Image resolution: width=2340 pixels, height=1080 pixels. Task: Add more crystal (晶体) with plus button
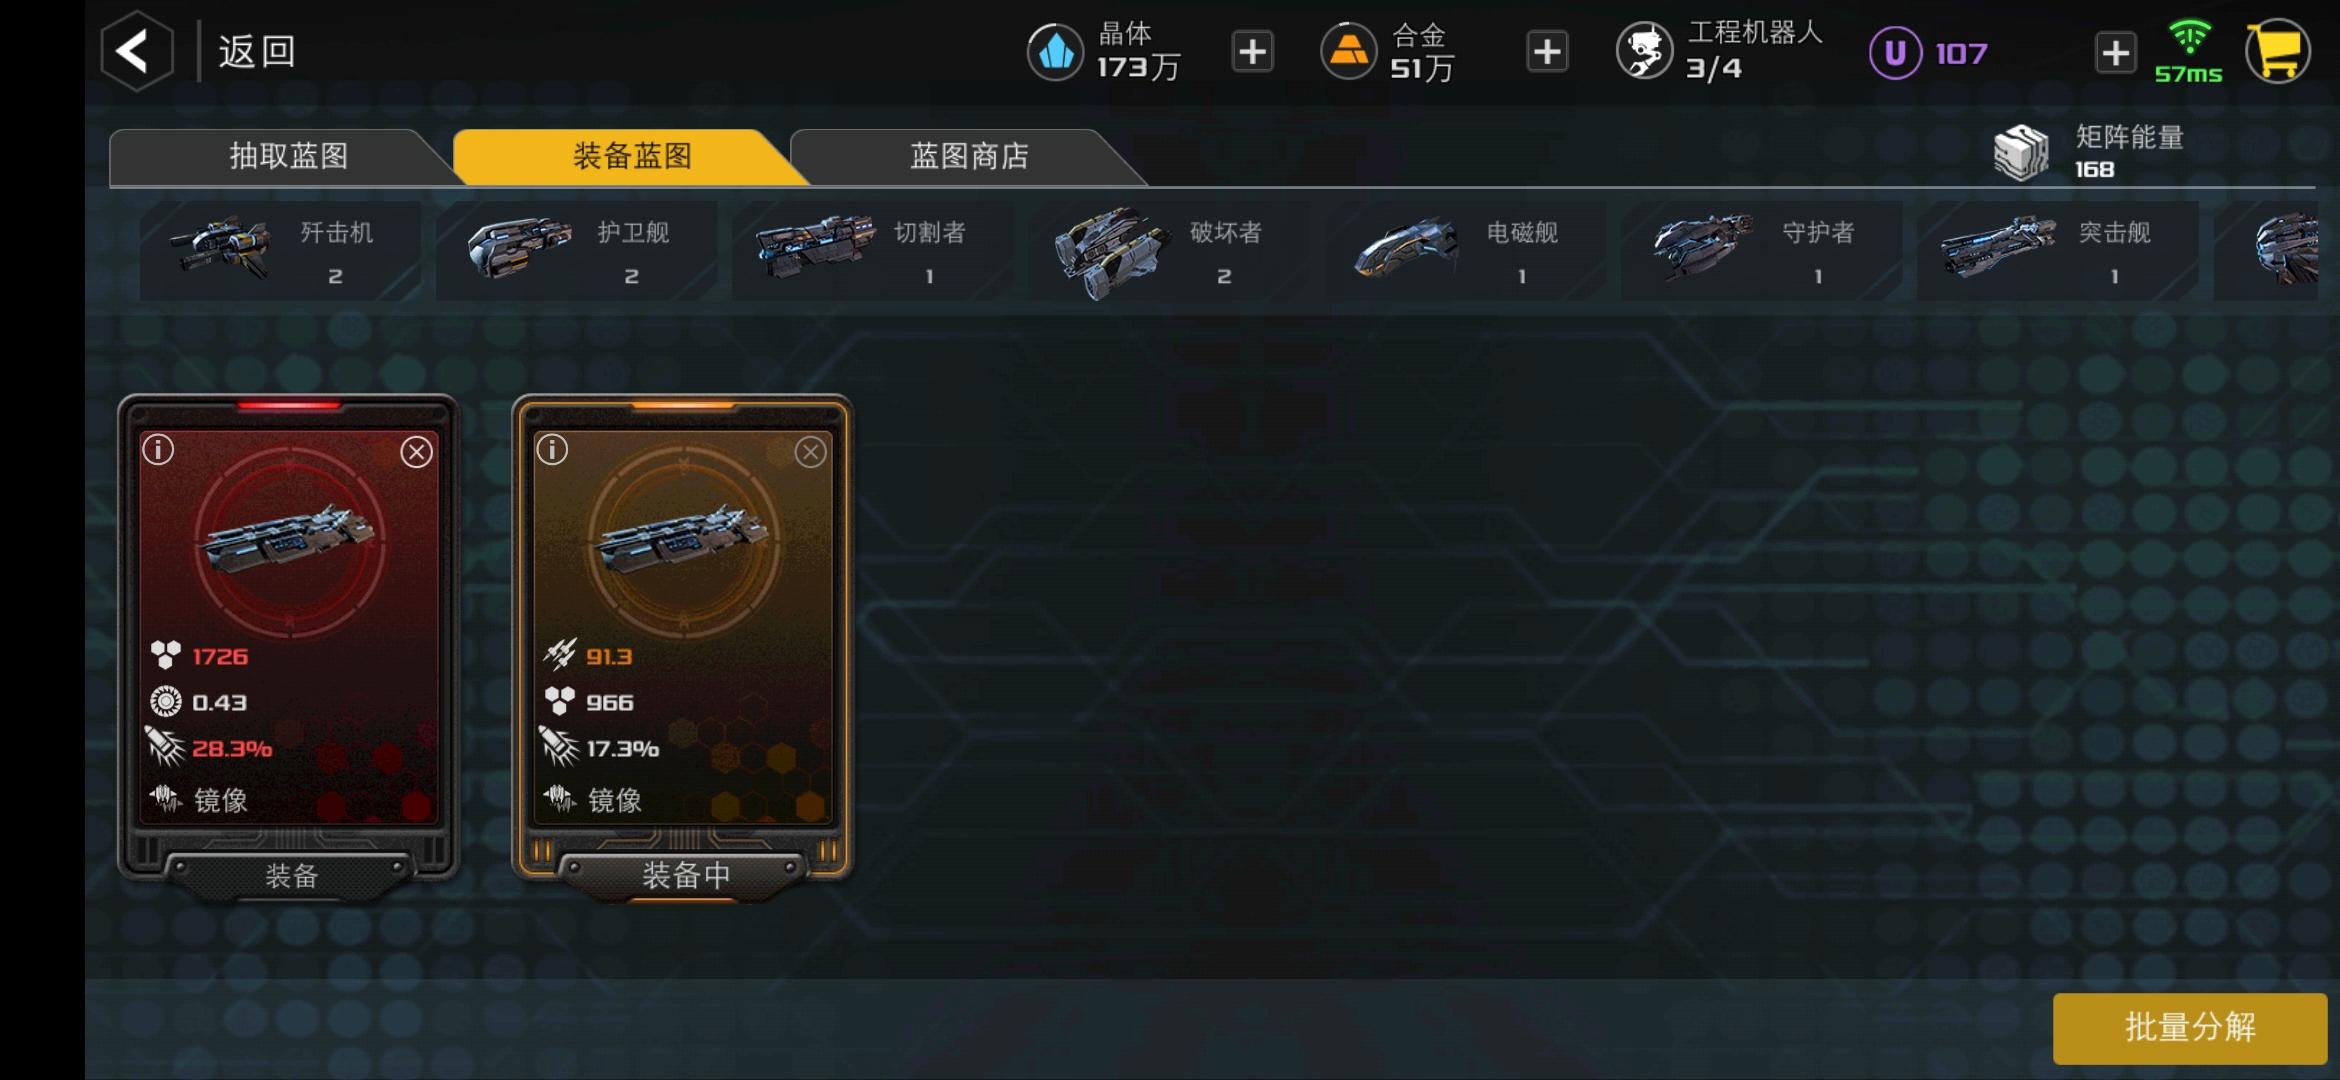[1252, 52]
